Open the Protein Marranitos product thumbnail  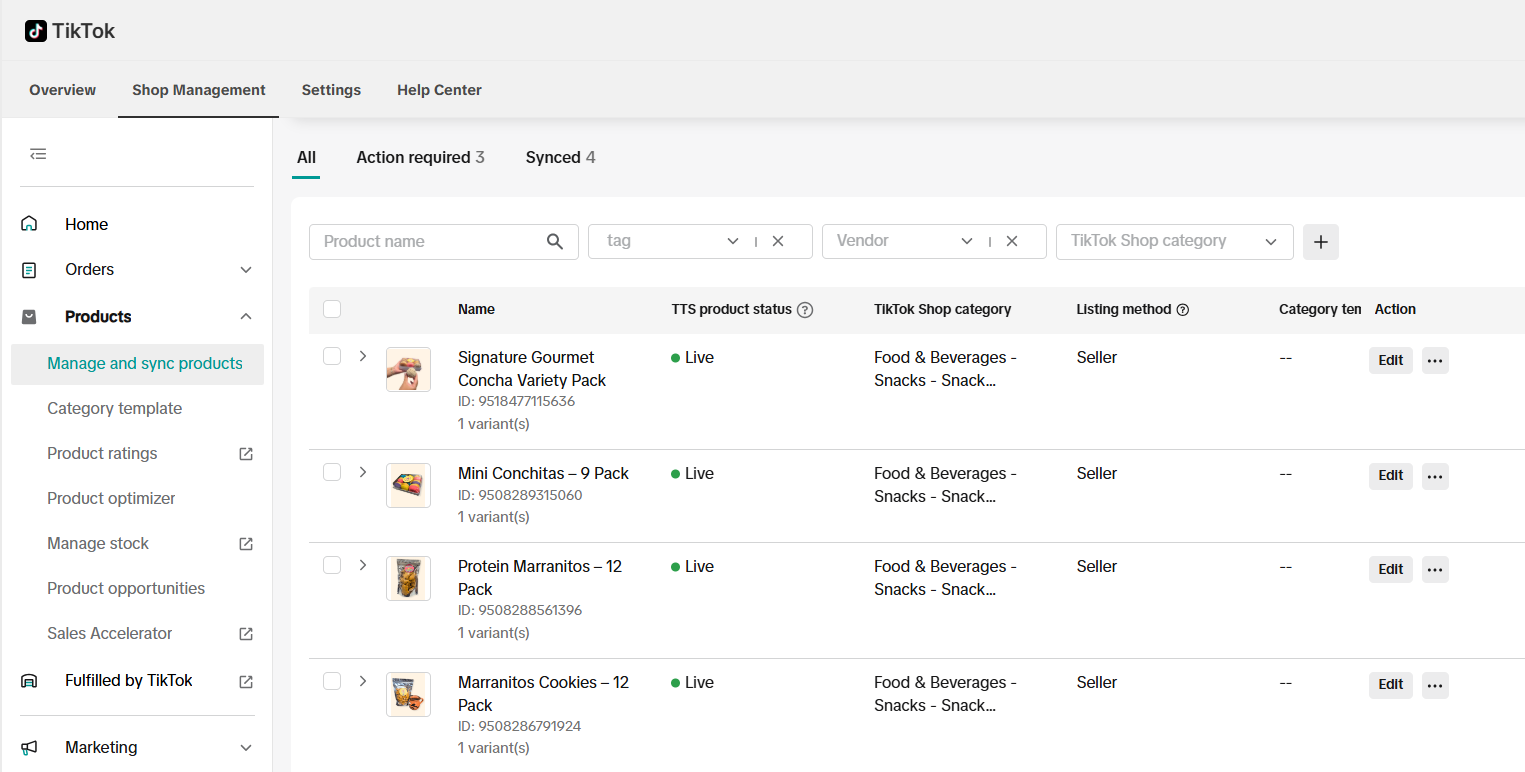408,579
